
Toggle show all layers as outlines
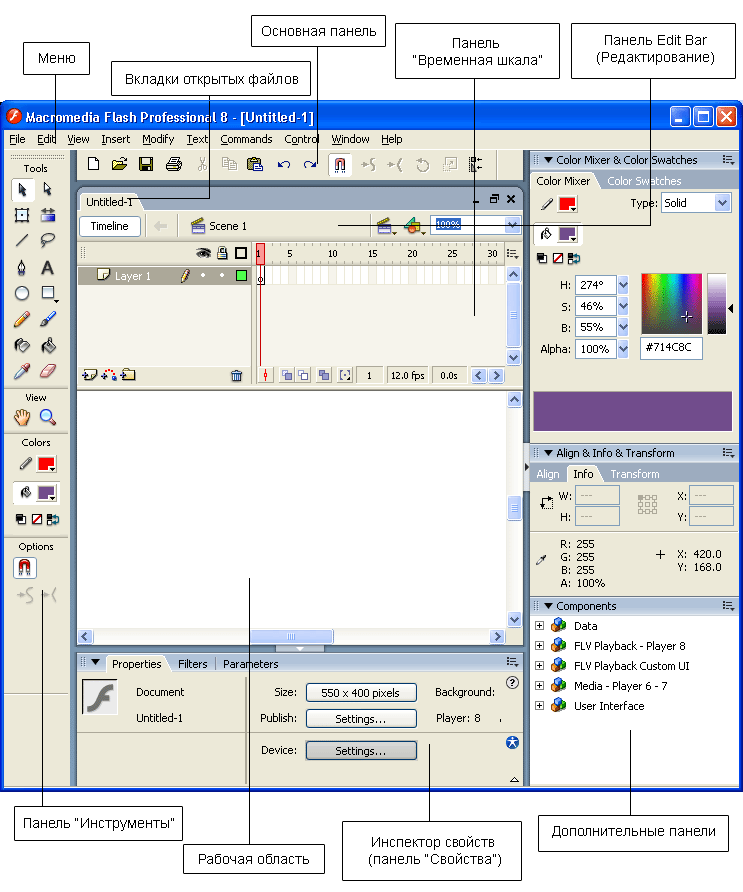[241, 253]
